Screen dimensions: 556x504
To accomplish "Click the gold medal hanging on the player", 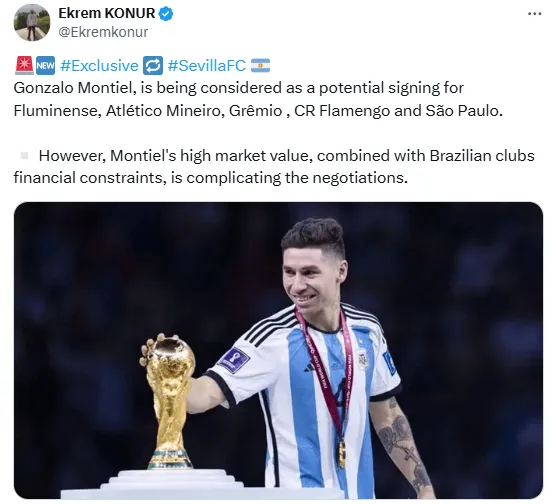I will click(342, 453).
